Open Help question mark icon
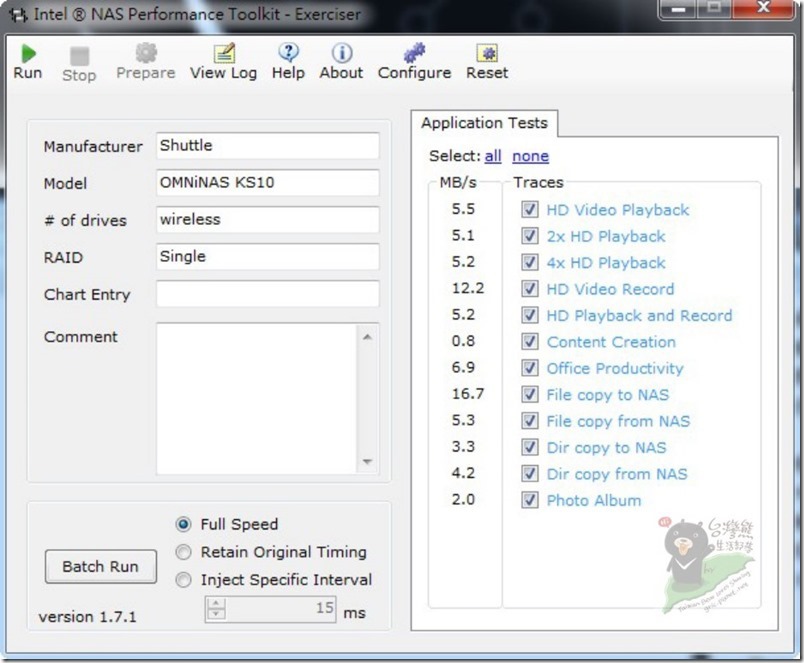804x663 pixels. tap(289, 53)
